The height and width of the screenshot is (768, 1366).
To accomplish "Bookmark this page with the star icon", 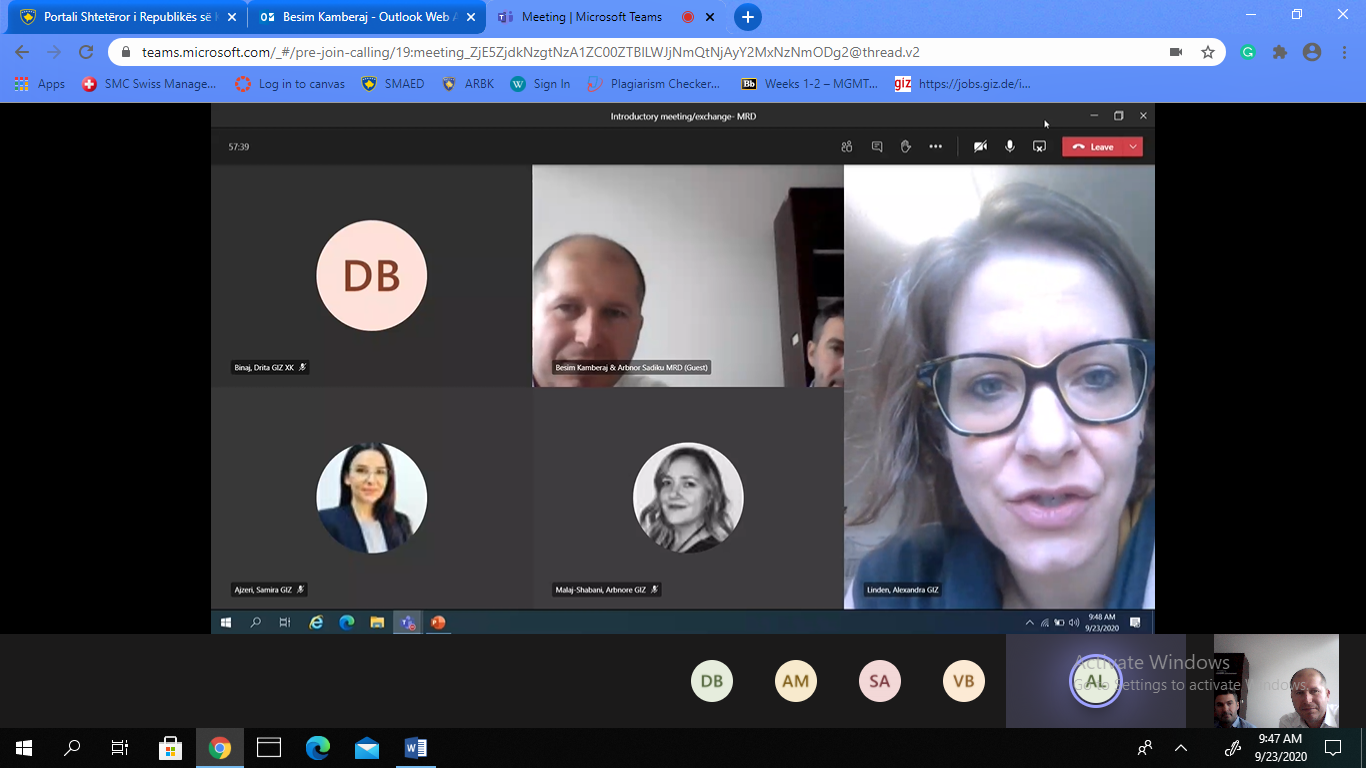I will 1208,52.
